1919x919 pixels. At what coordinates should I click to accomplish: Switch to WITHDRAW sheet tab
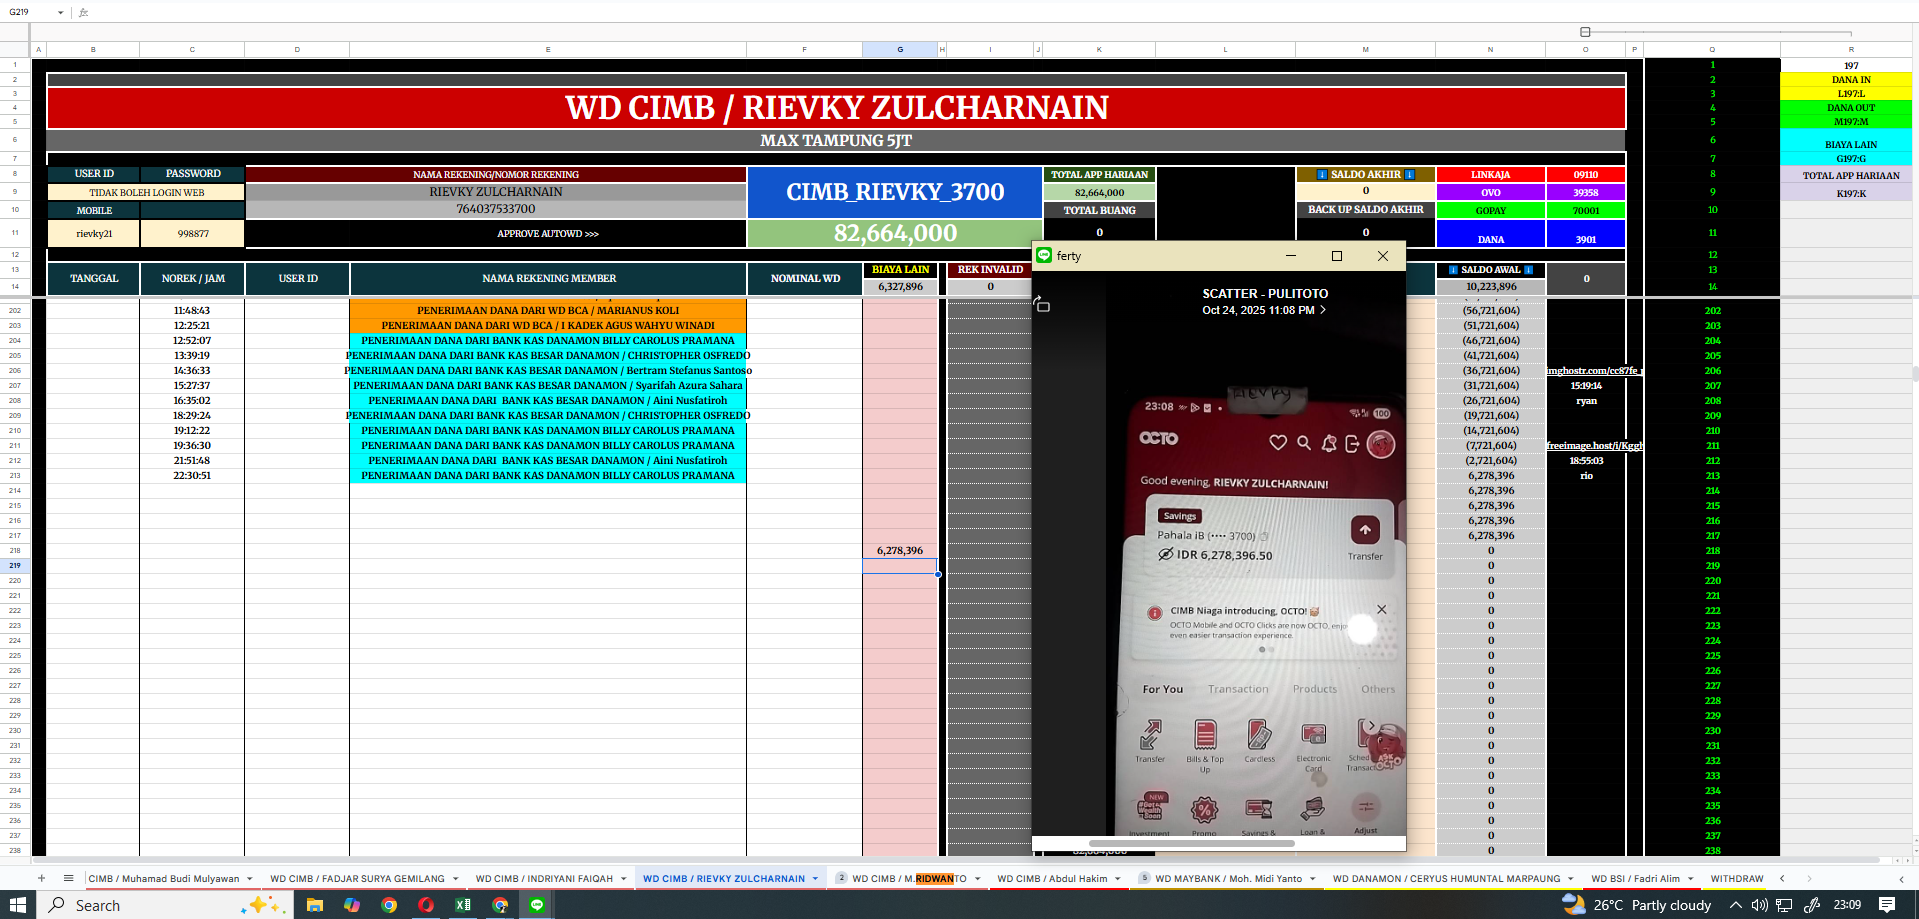coord(1736,879)
